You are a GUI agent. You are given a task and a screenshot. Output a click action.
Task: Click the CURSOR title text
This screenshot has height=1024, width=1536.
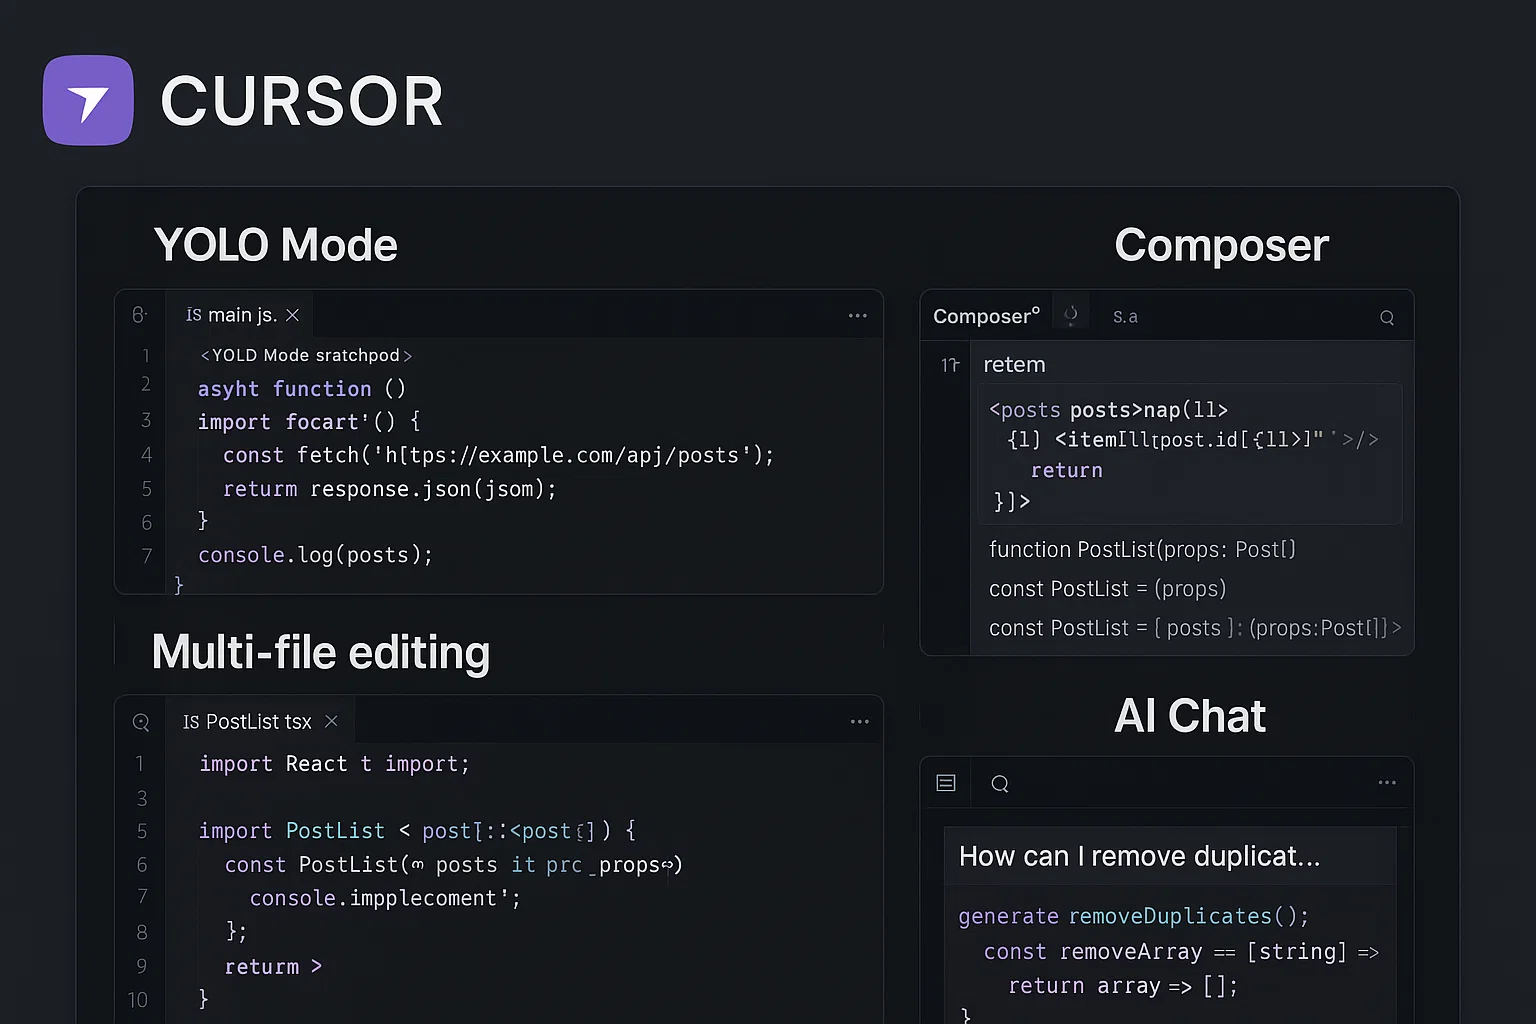[302, 101]
